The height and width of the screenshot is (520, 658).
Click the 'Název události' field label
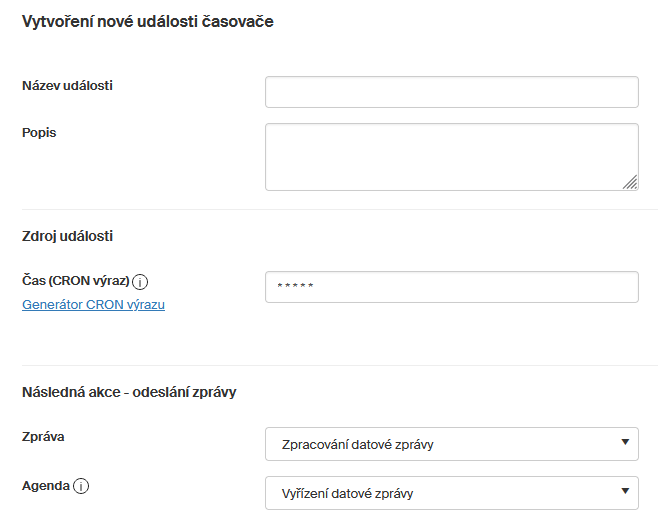[x=67, y=86]
